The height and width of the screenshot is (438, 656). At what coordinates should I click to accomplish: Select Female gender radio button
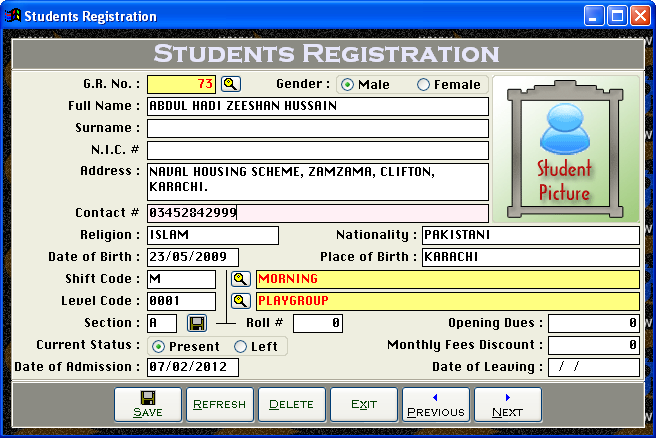click(423, 85)
